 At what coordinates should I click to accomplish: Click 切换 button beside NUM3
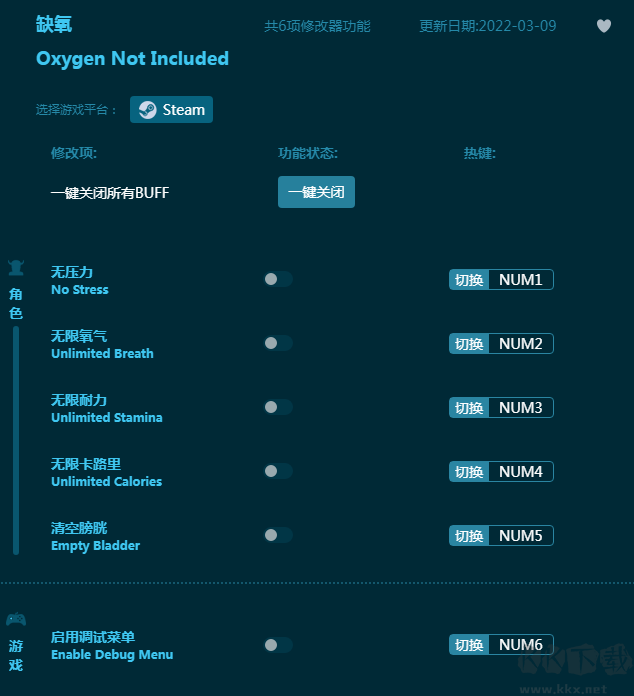click(469, 407)
